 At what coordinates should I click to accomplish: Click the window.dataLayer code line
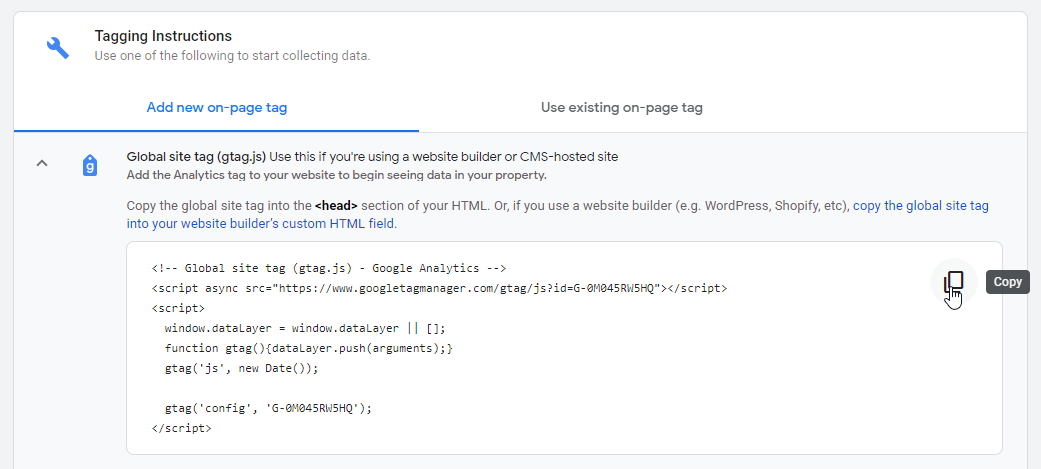pos(305,328)
